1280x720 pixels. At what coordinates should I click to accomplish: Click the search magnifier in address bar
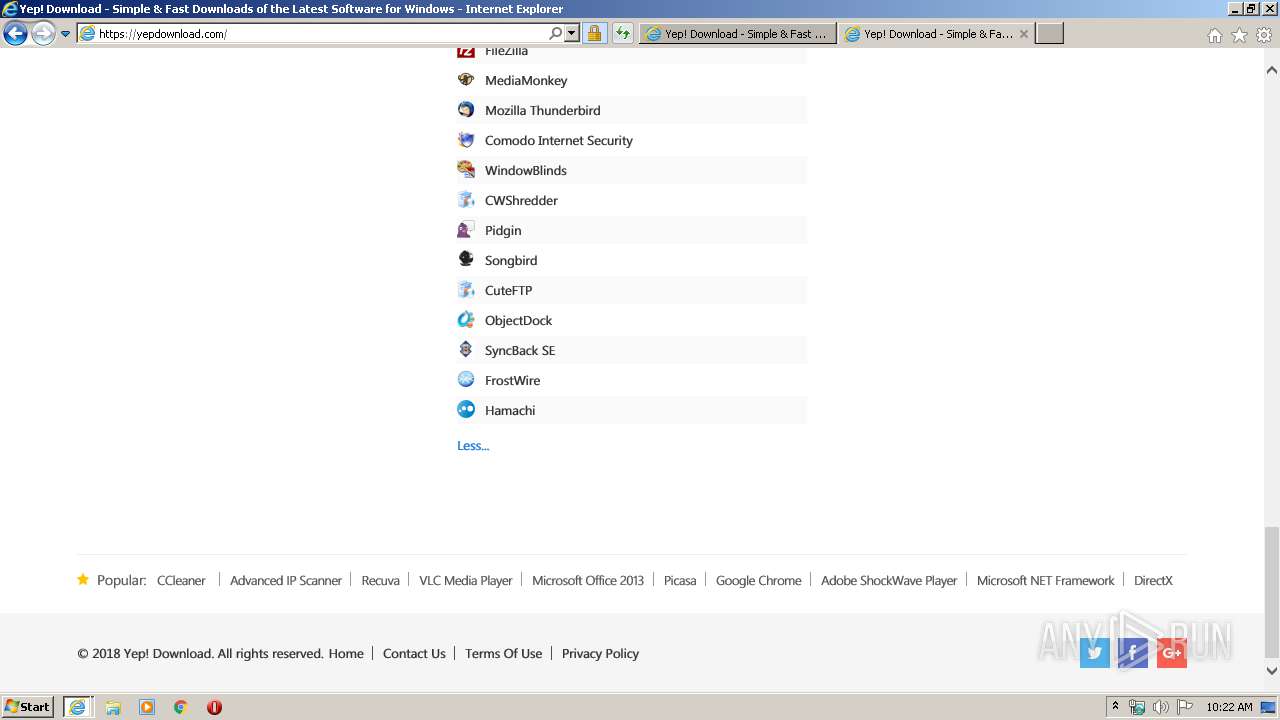click(556, 33)
